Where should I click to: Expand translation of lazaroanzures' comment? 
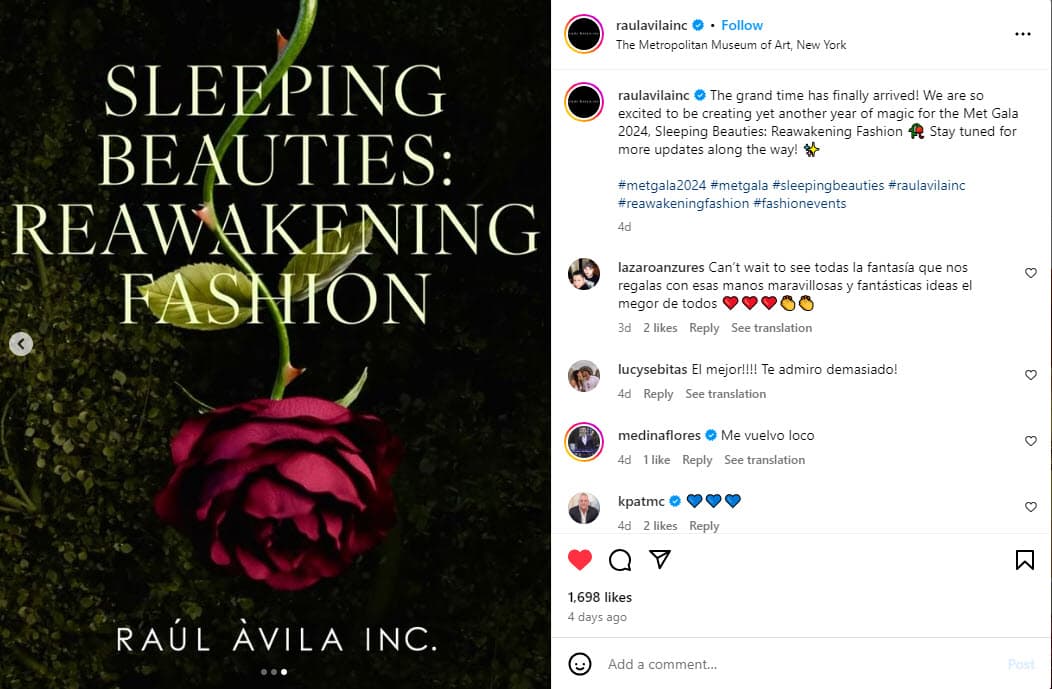point(771,327)
